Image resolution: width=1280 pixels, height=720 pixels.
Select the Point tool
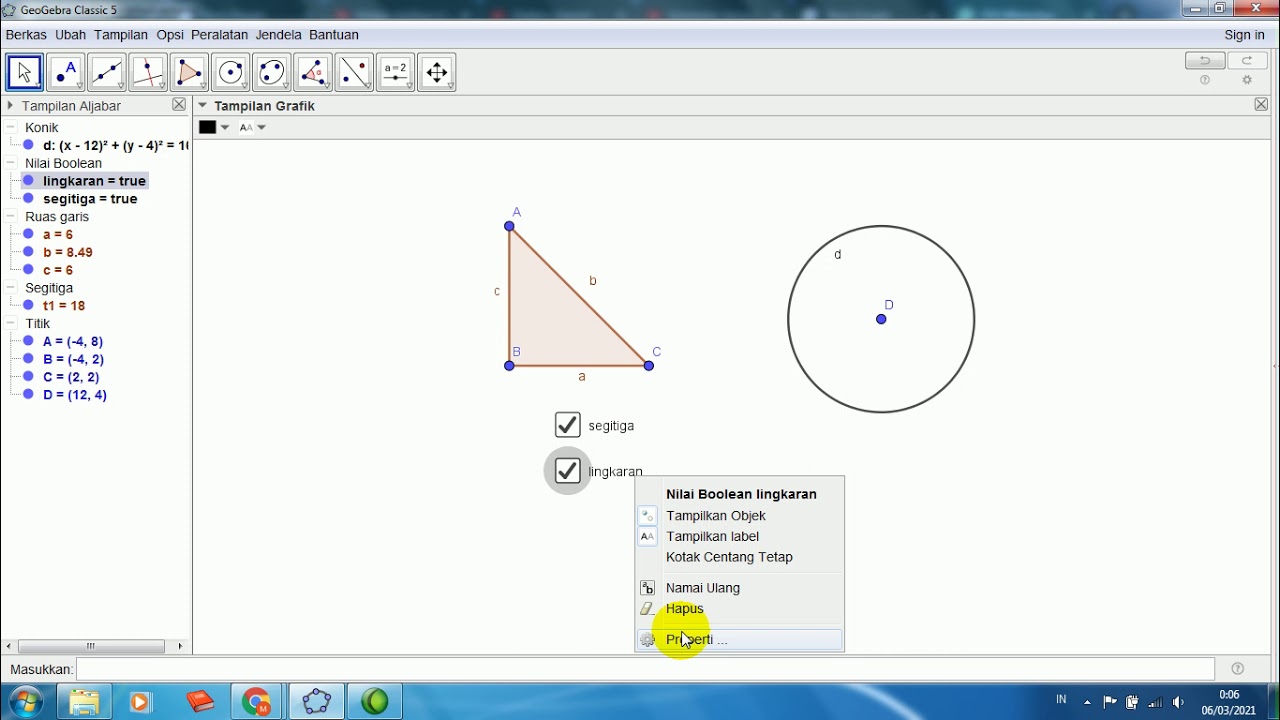pyautogui.click(x=66, y=72)
